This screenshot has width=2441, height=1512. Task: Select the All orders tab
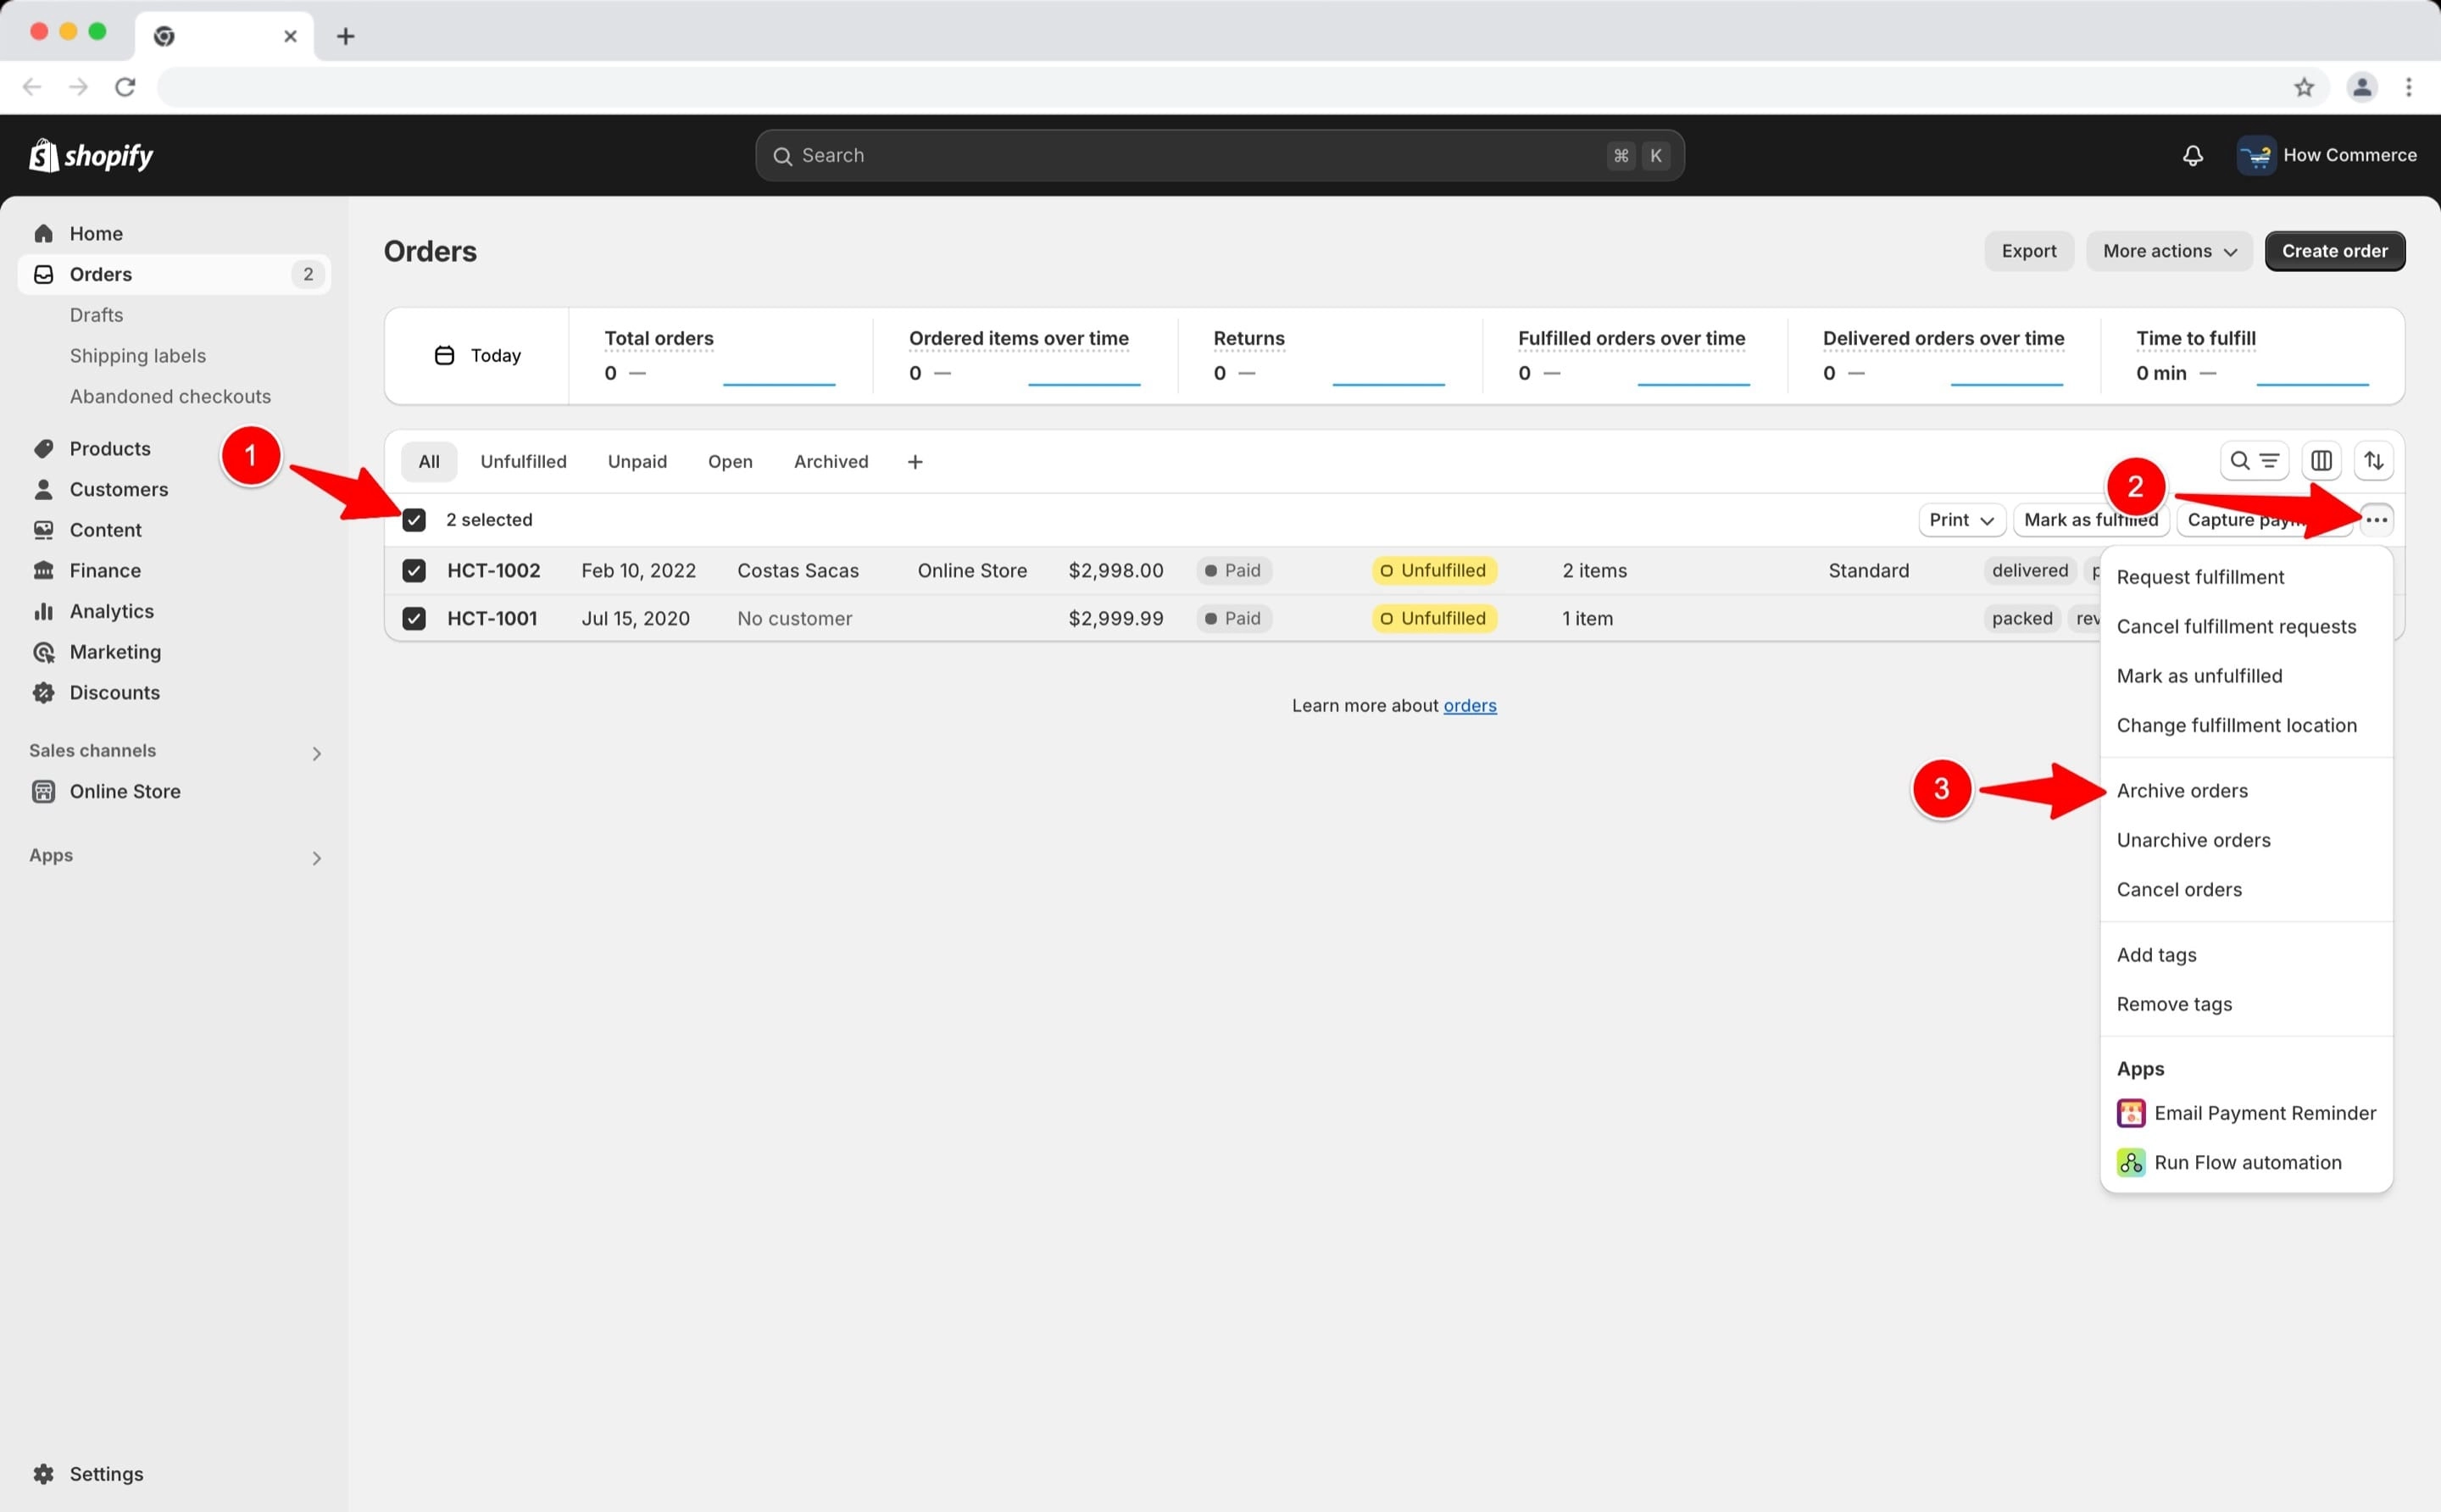[x=429, y=461]
